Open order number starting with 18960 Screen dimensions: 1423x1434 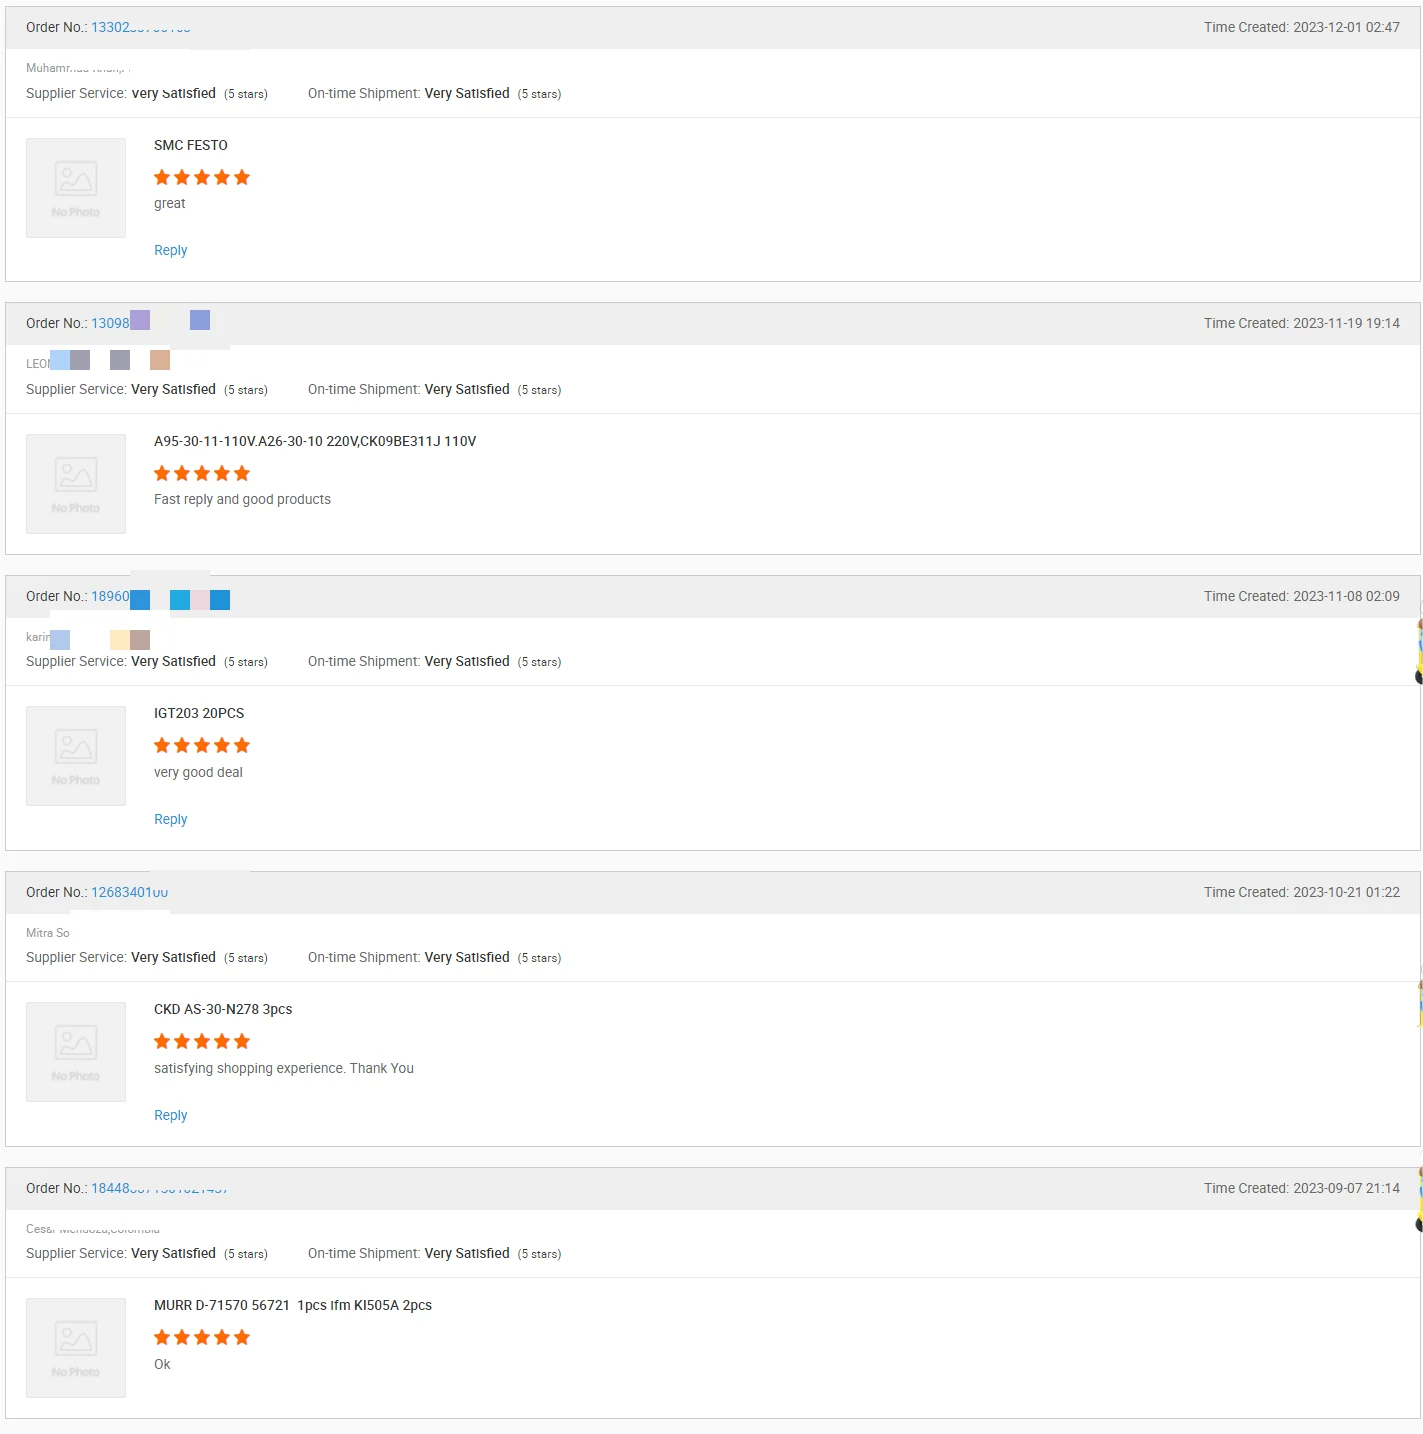click(110, 596)
